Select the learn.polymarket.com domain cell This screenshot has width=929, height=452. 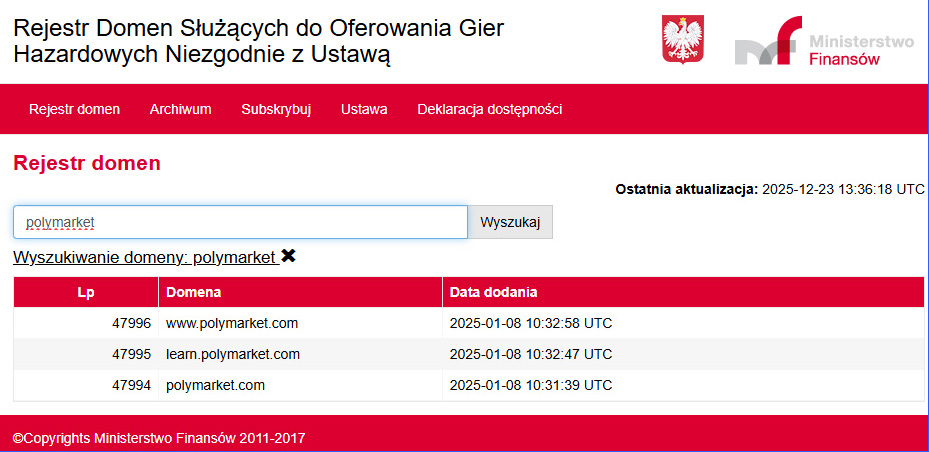(x=300, y=354)
